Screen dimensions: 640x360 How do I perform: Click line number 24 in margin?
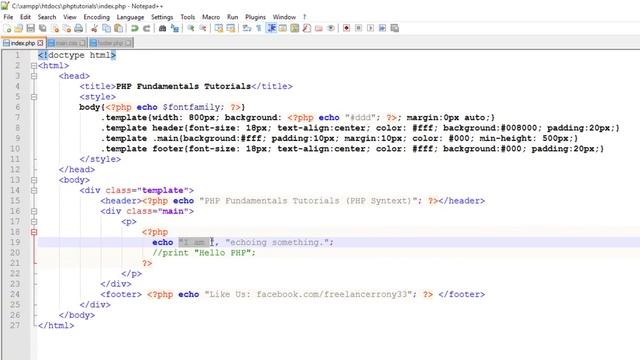[x=15, y=294]
